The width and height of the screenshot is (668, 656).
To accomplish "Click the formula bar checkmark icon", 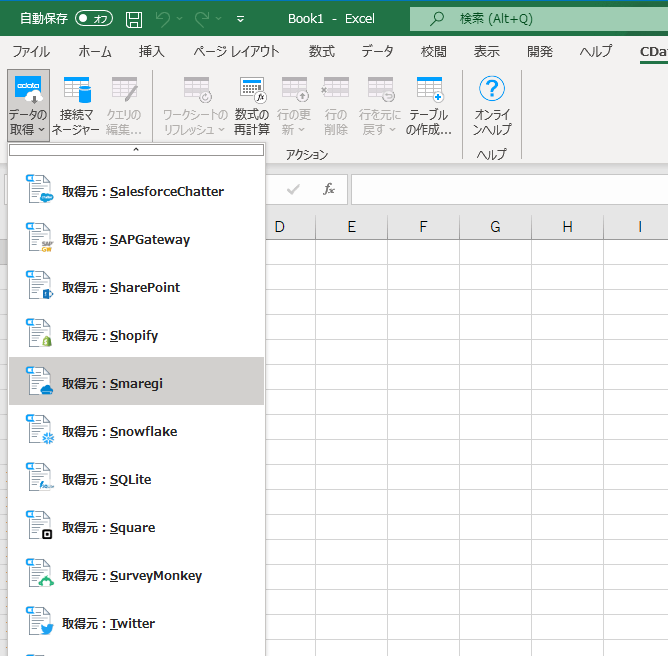I will 293,189.
